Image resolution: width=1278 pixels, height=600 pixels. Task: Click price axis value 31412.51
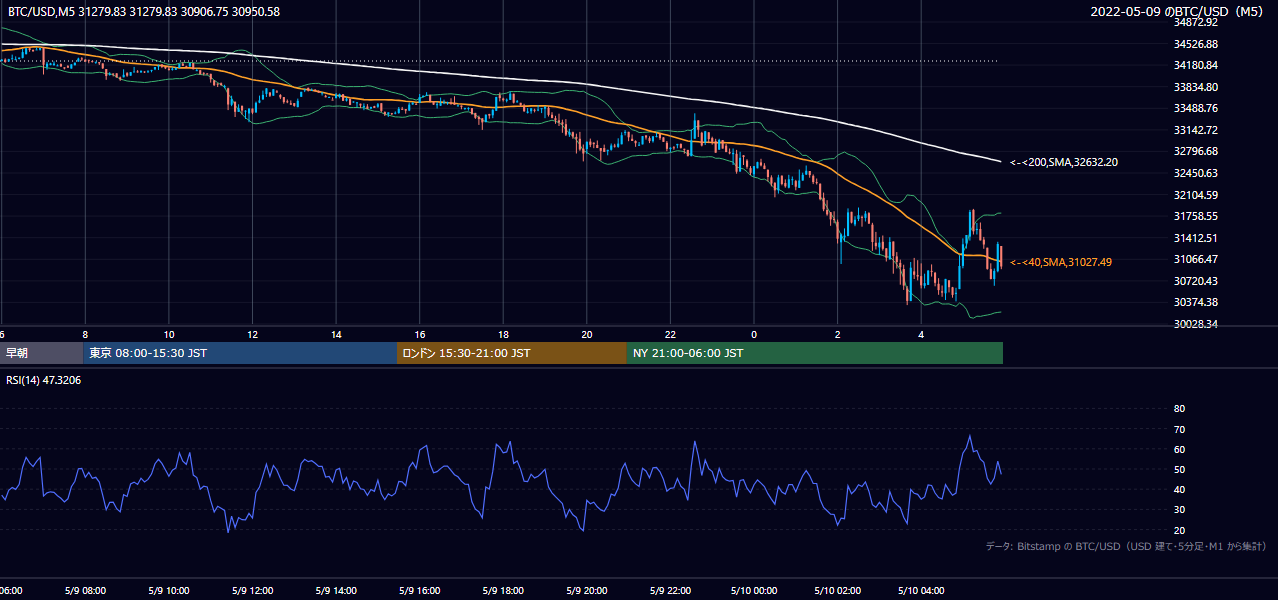click(x=1195, y=238)
